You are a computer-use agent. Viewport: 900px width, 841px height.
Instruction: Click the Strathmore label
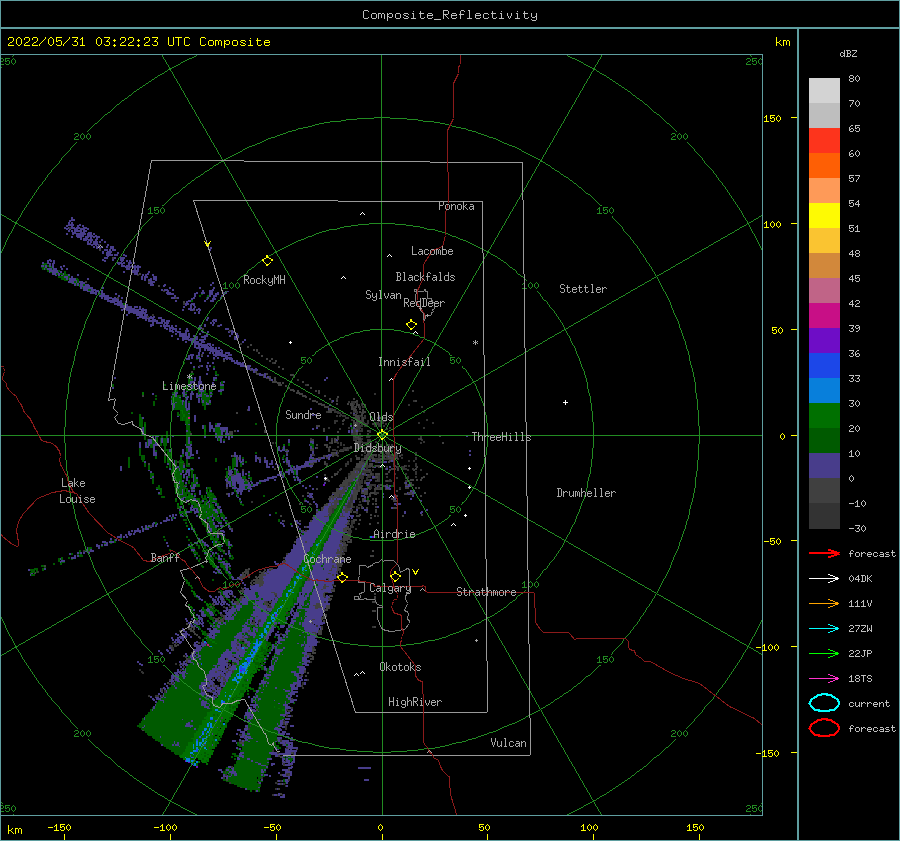point(486,592)
